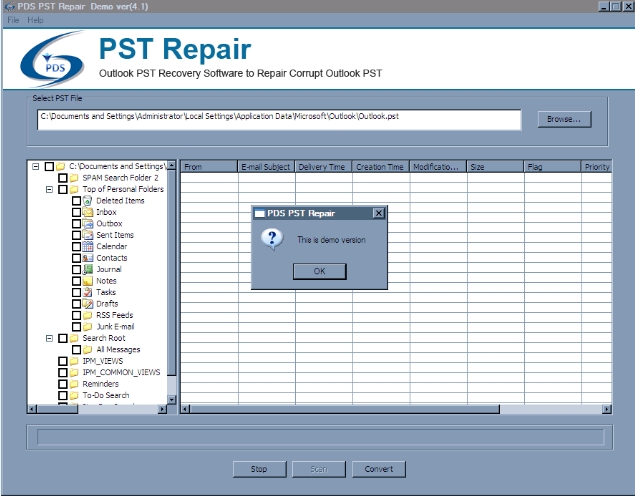Collapse the root C:\Documents and Settings node
The height and width of the screenshot is (496, 635).
coord(36,166)
